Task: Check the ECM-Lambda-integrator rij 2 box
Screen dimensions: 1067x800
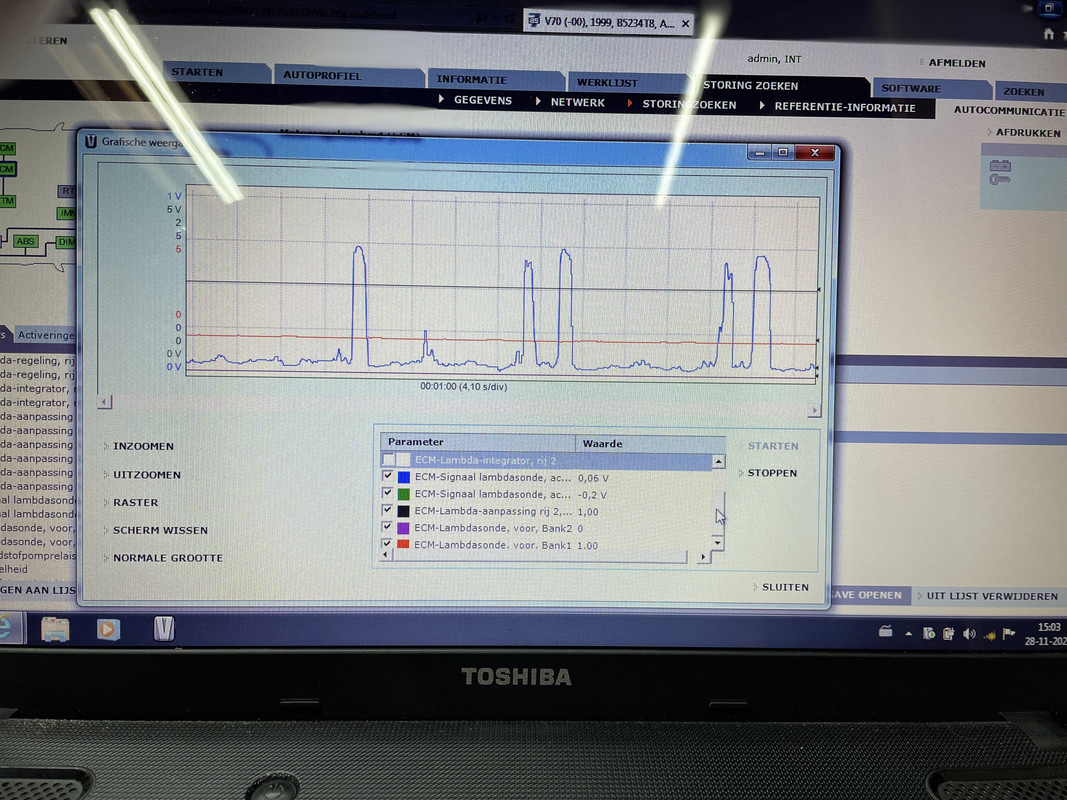Action: [388, 460]
